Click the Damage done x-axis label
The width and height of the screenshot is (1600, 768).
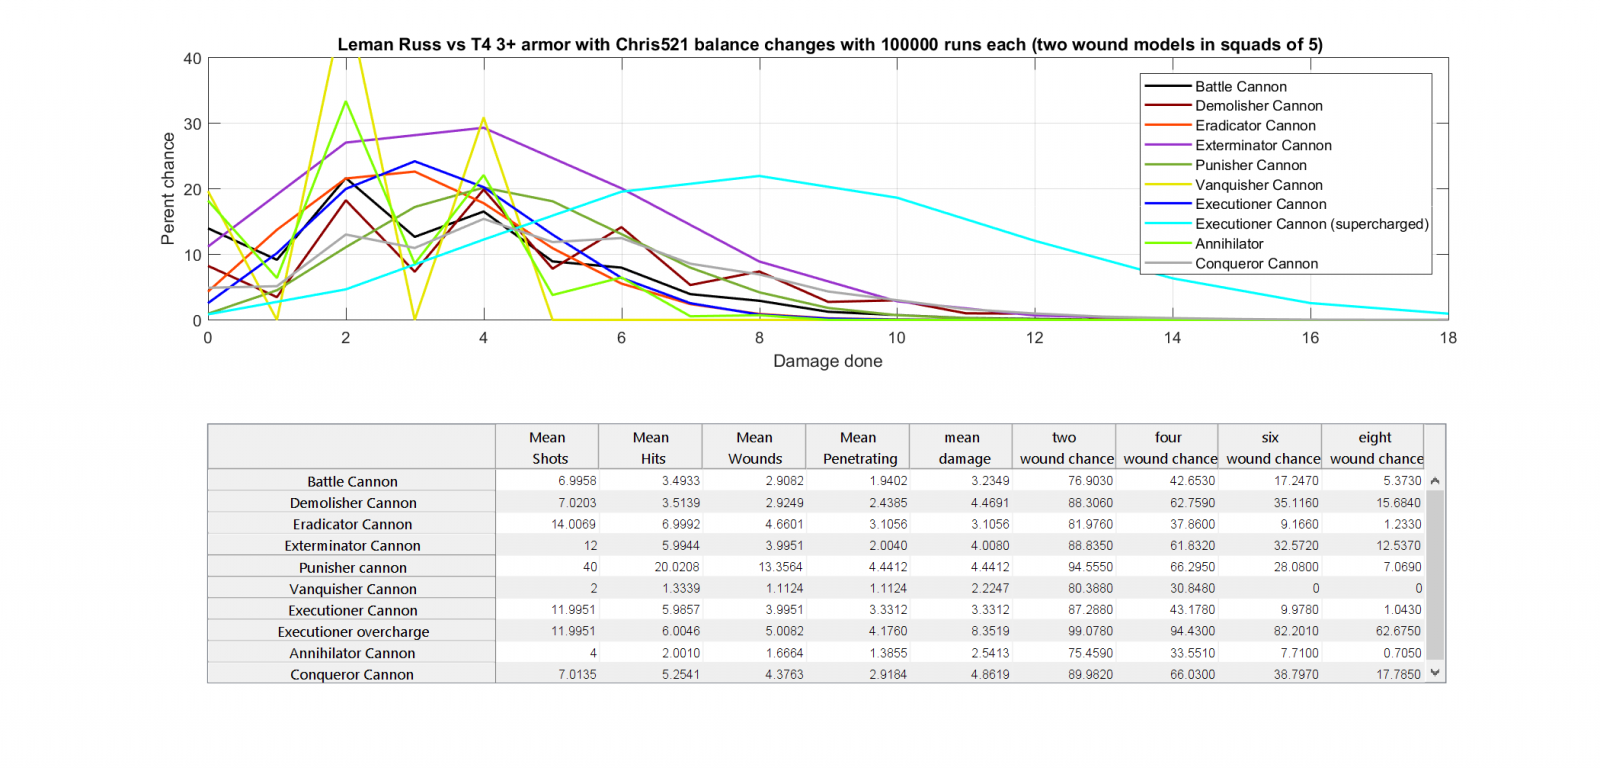point(827,361)
